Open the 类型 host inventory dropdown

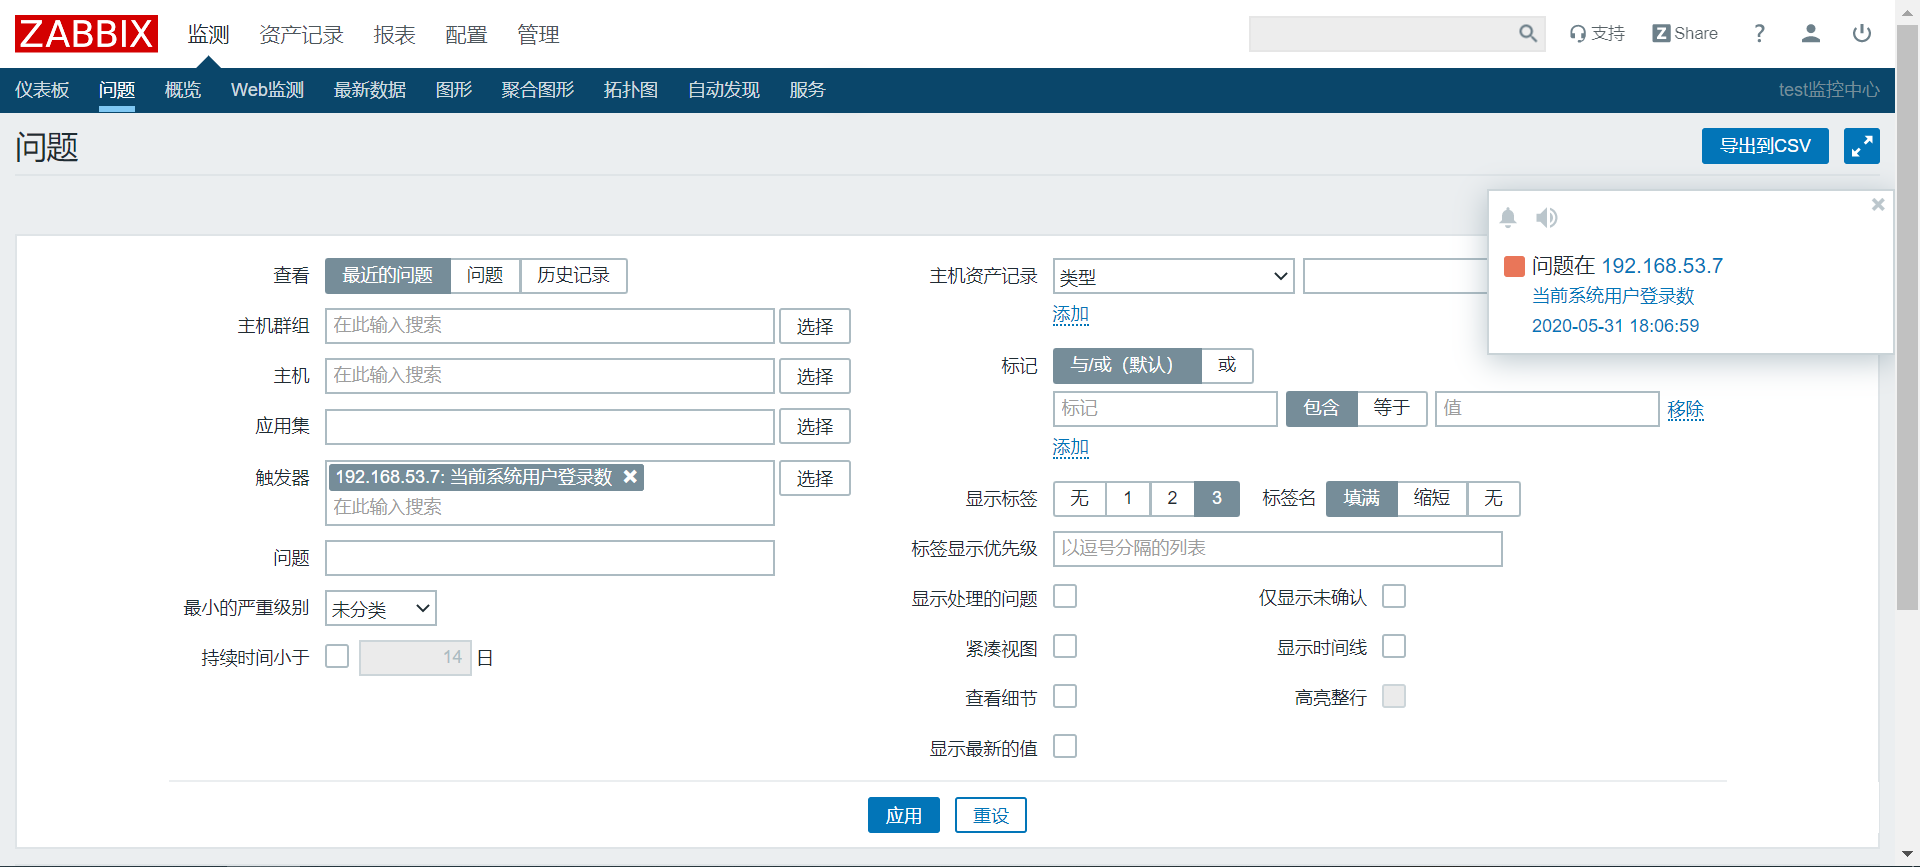(1173, 276)
